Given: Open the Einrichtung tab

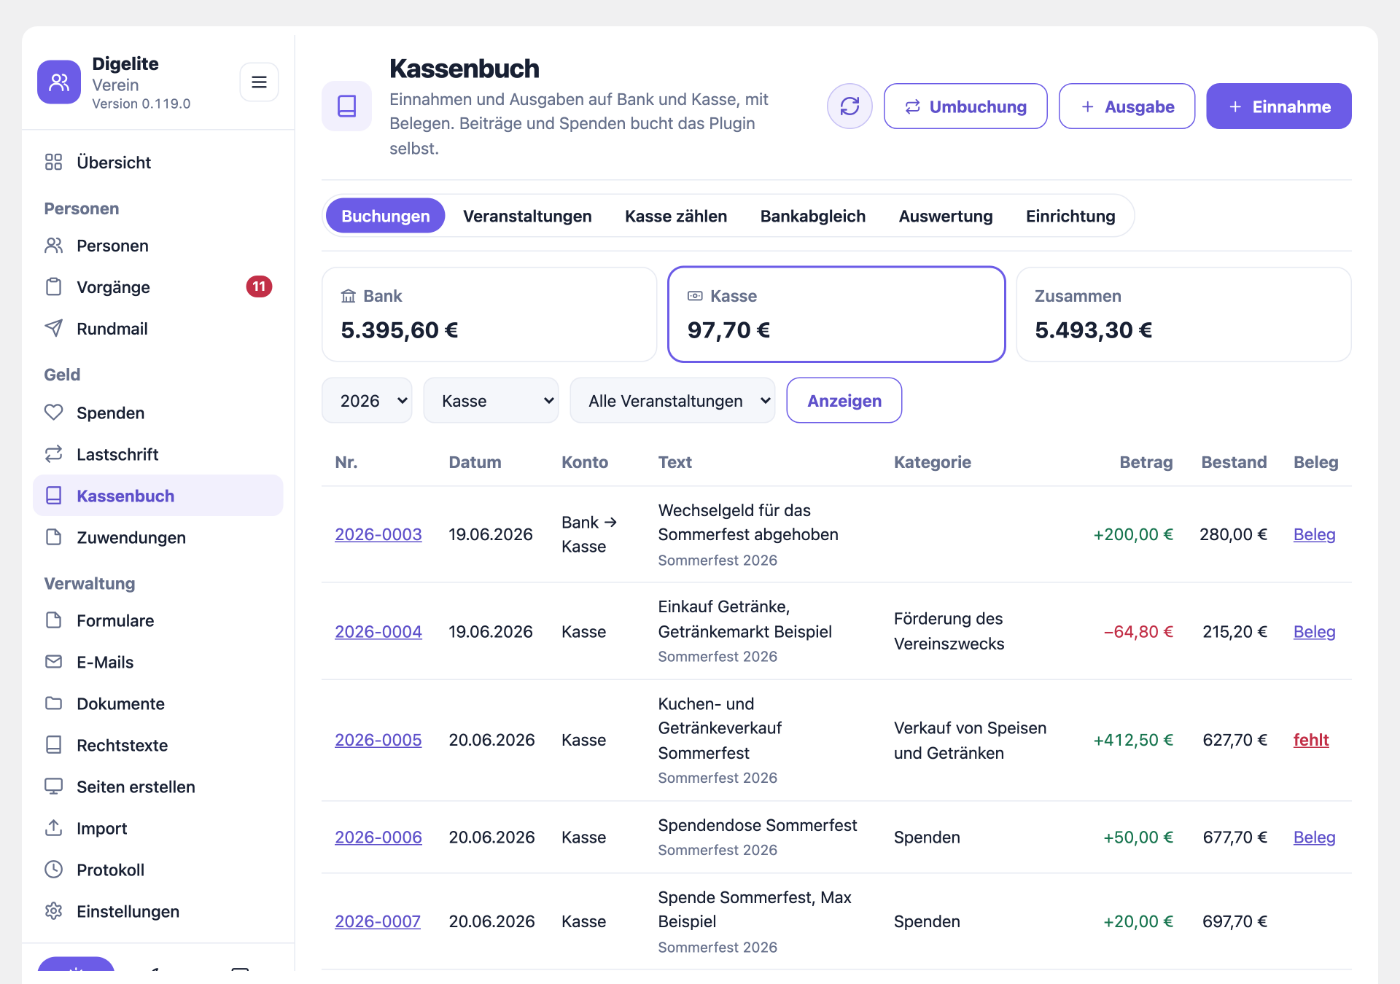Looking at the screenshot, I should [1070, 216].
